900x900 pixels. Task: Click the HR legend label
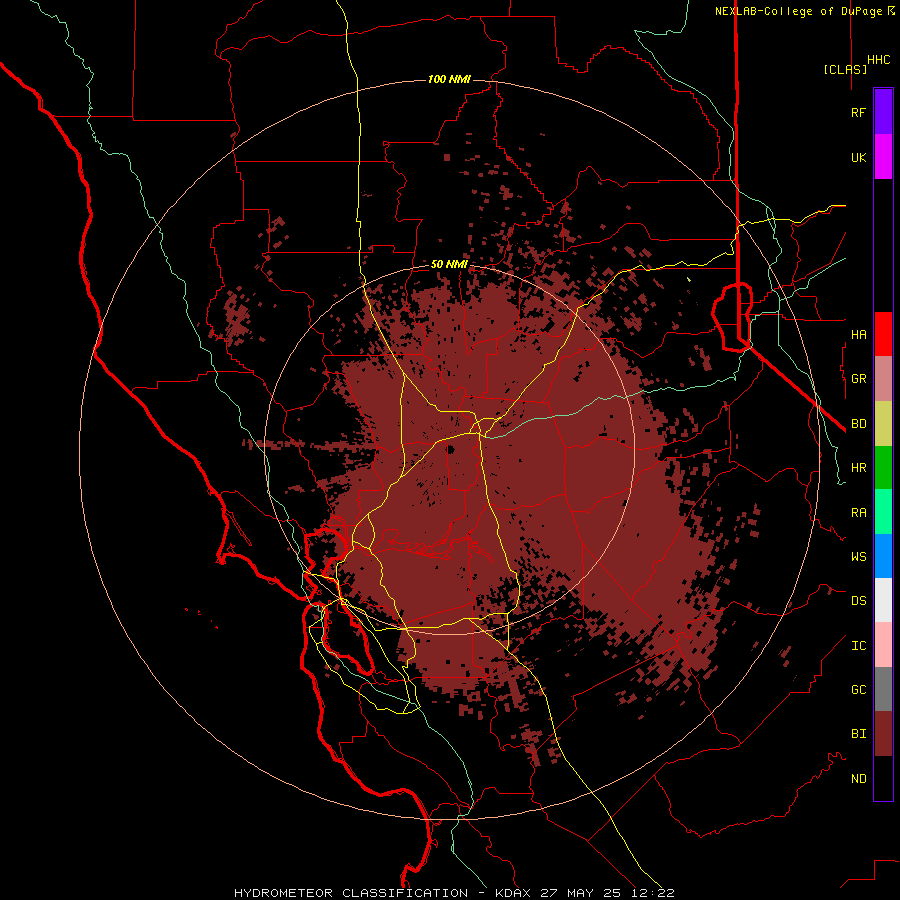[858, 468]
